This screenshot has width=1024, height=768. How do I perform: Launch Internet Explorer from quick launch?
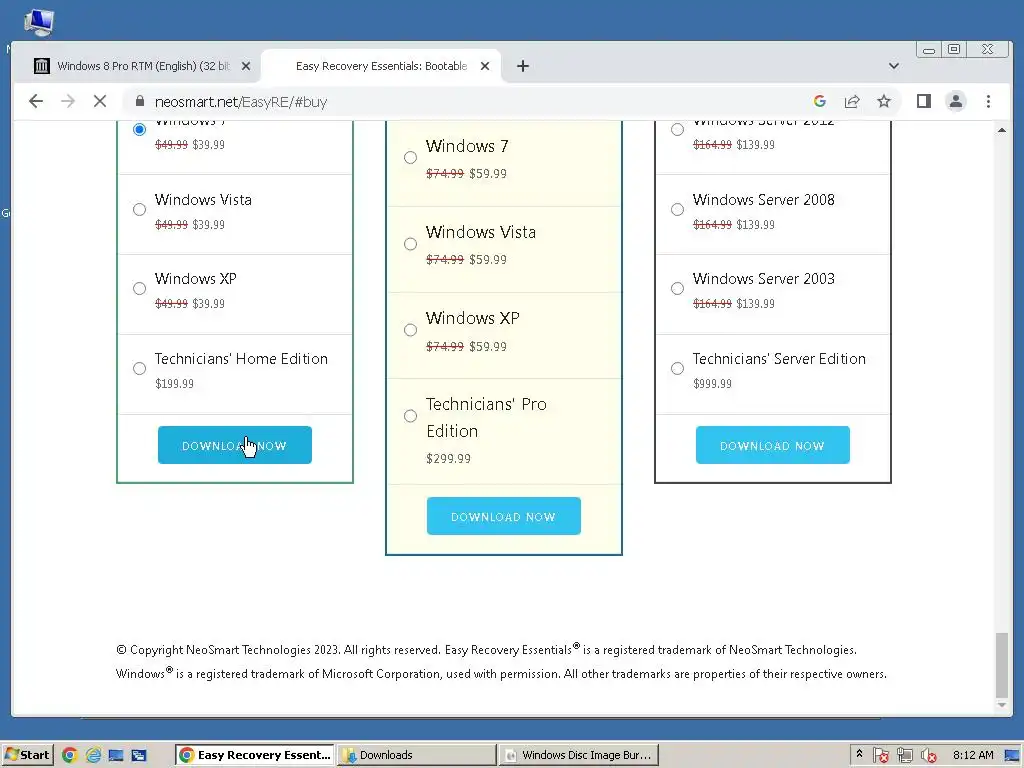point(93,755)
